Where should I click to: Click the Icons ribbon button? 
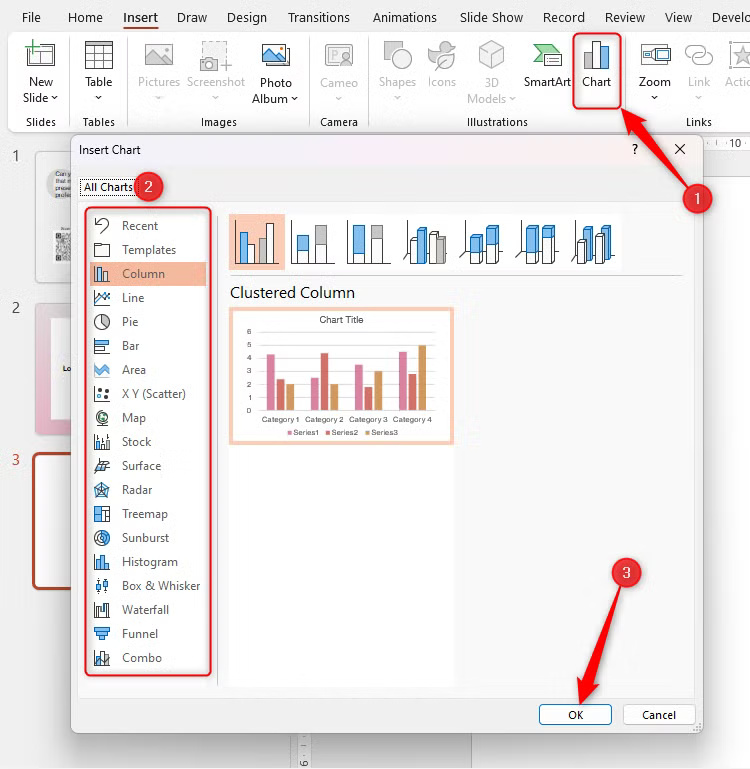pos(441,64)
